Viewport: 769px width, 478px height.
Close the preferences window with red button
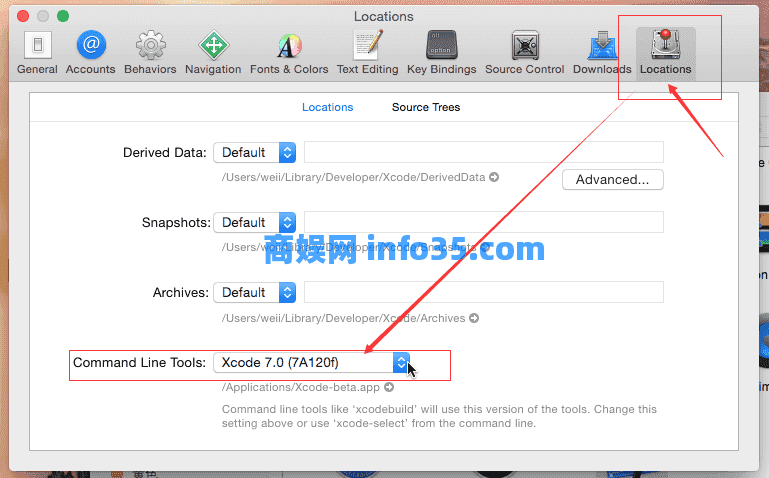(23, 16)
